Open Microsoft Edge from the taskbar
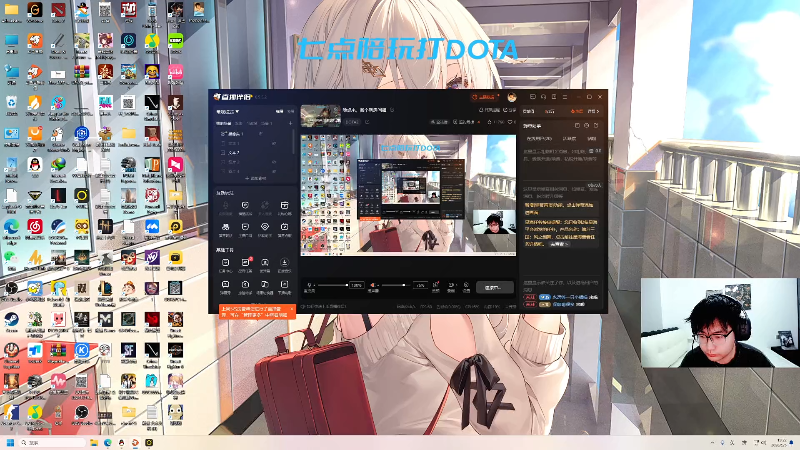The image size is (800, 450). pos(108,442)
